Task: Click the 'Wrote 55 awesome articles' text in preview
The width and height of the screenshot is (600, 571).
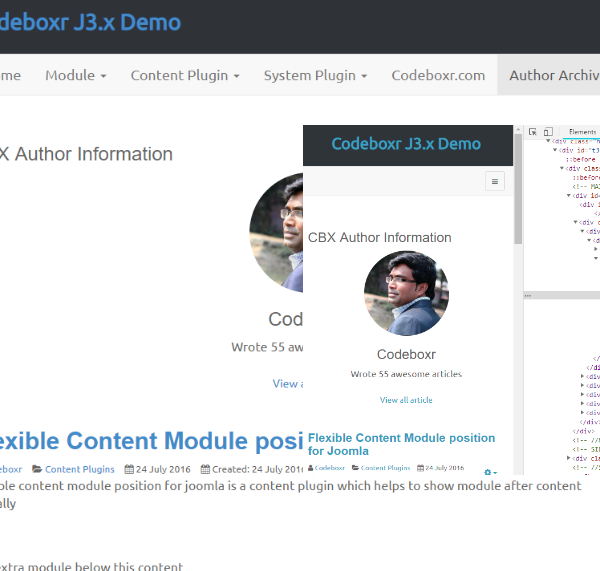Action: pos(406,374)
